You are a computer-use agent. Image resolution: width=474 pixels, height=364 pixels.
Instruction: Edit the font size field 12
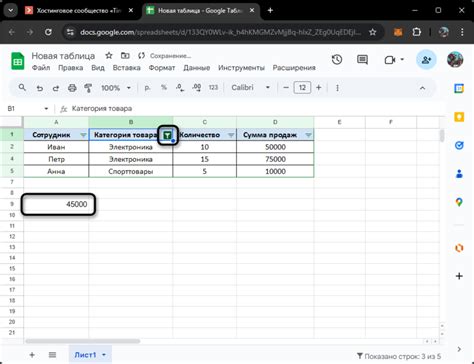302,88
